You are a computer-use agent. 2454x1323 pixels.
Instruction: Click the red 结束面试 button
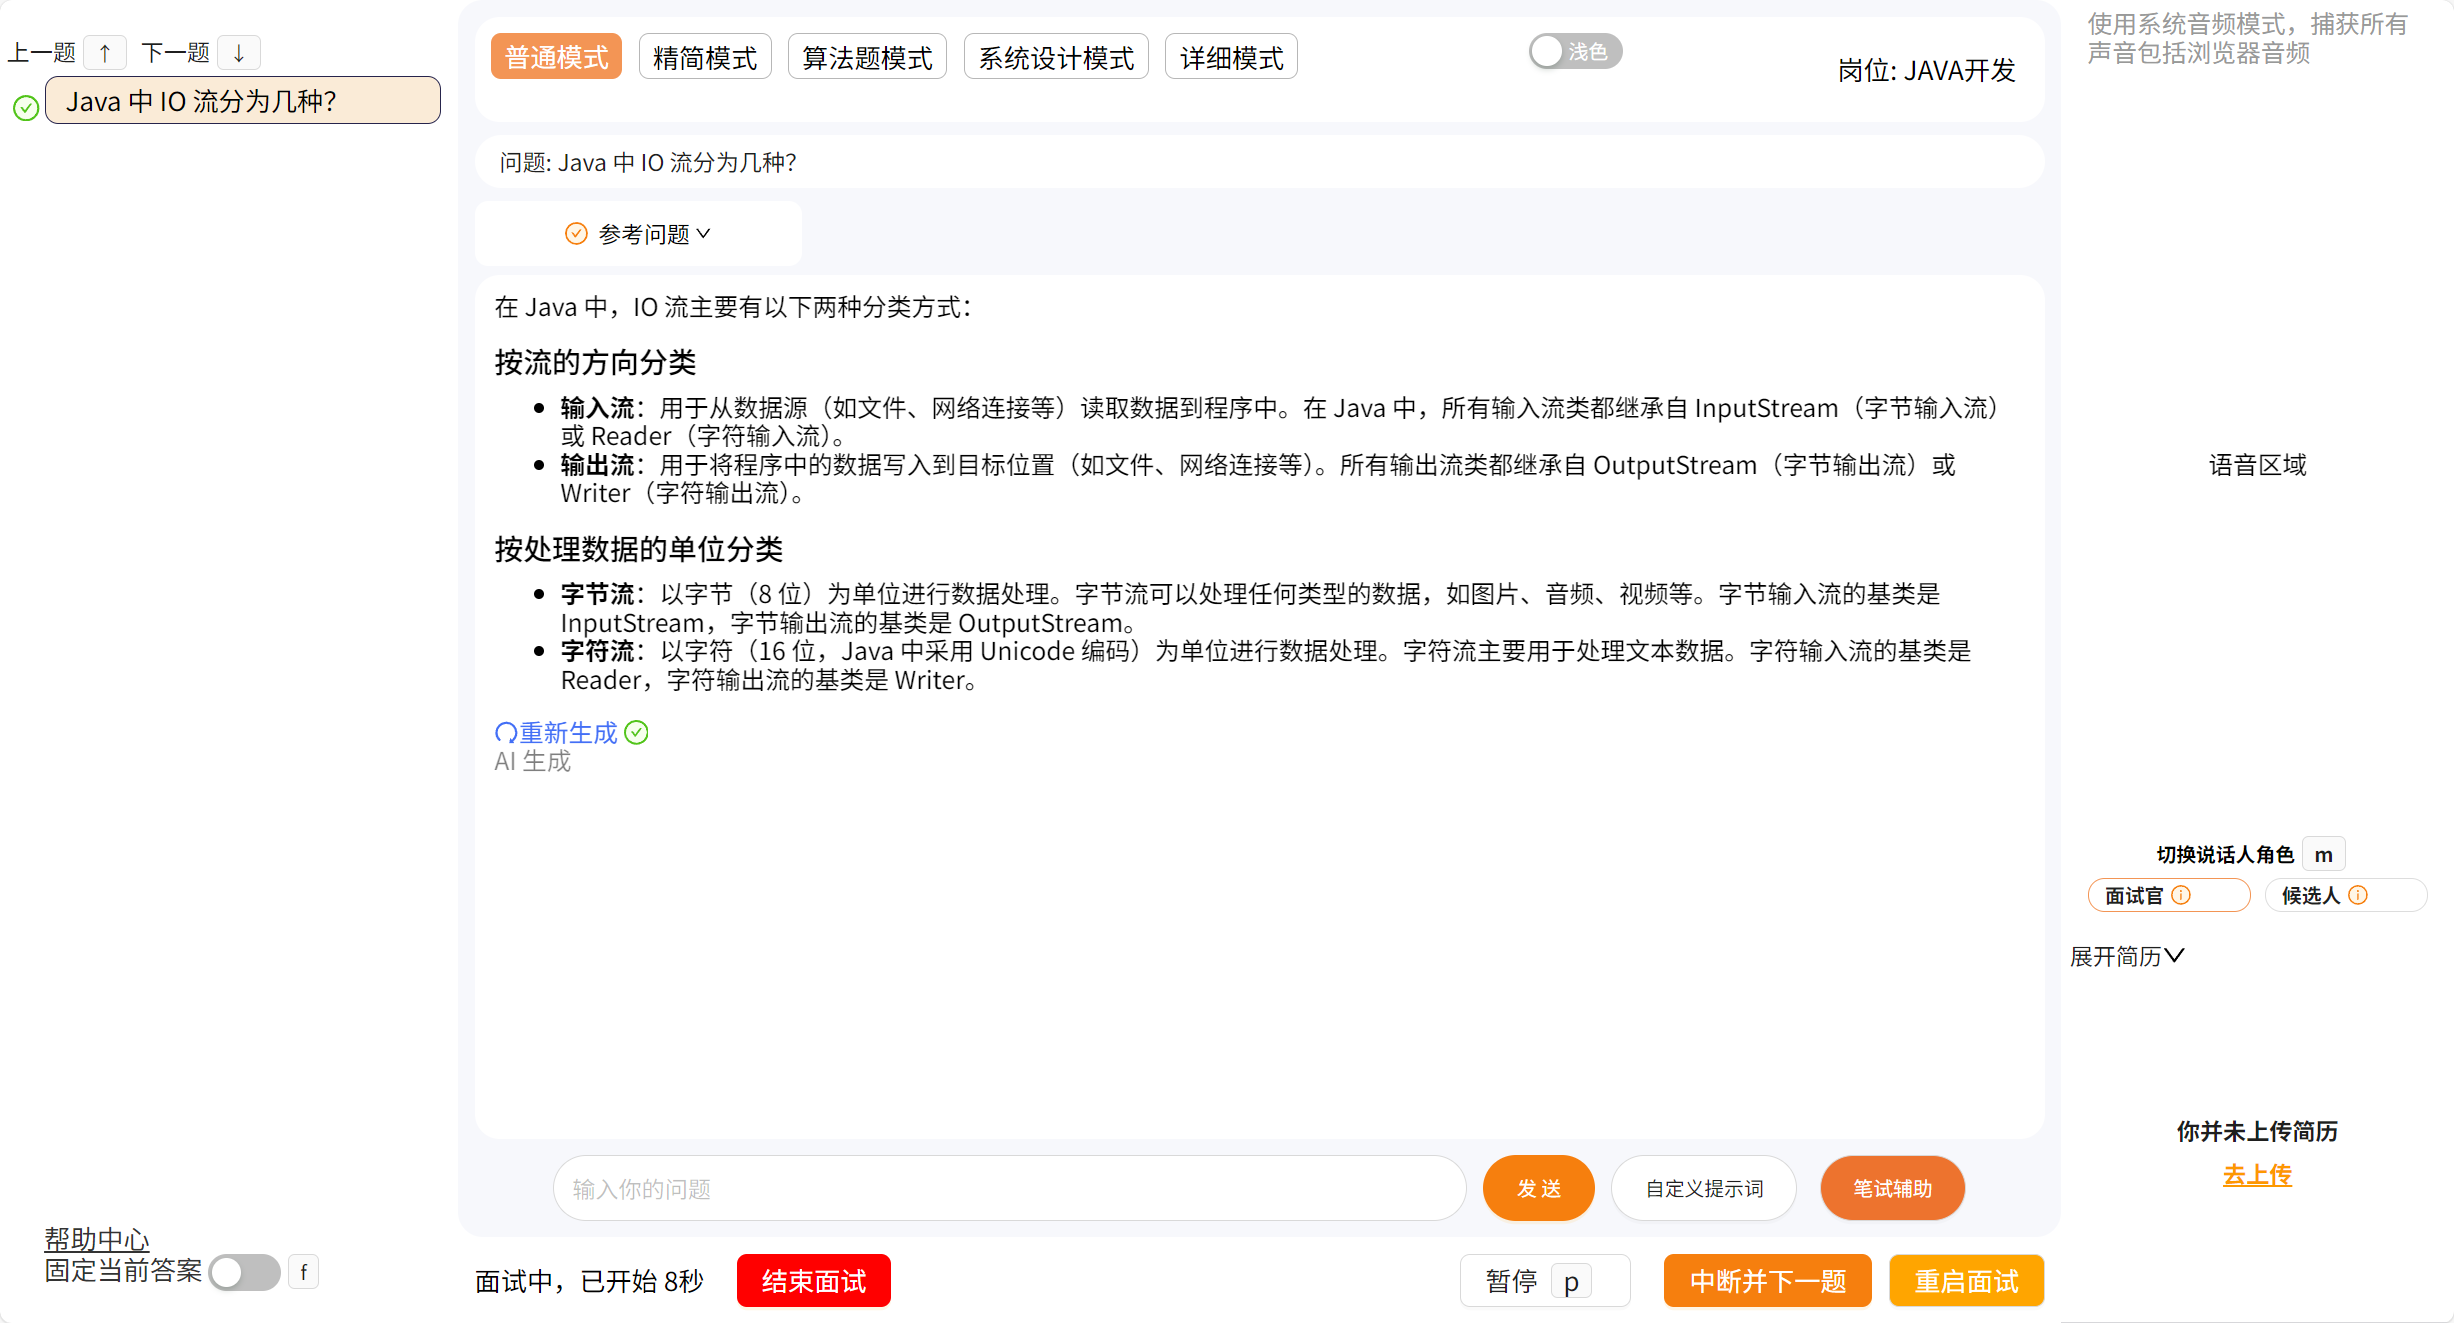pyautogui.click(x=813, y=1281)
